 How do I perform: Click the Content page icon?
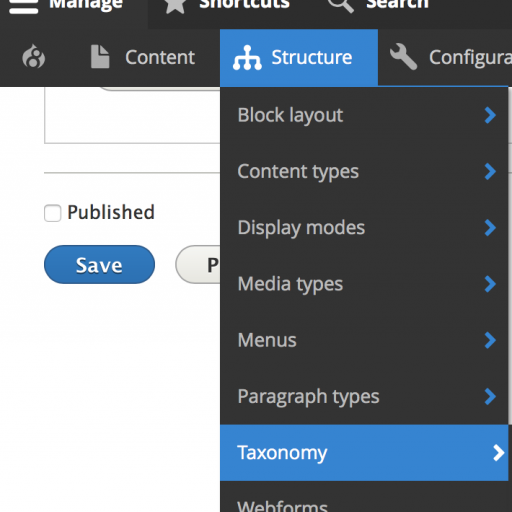[x=100, y=57]
